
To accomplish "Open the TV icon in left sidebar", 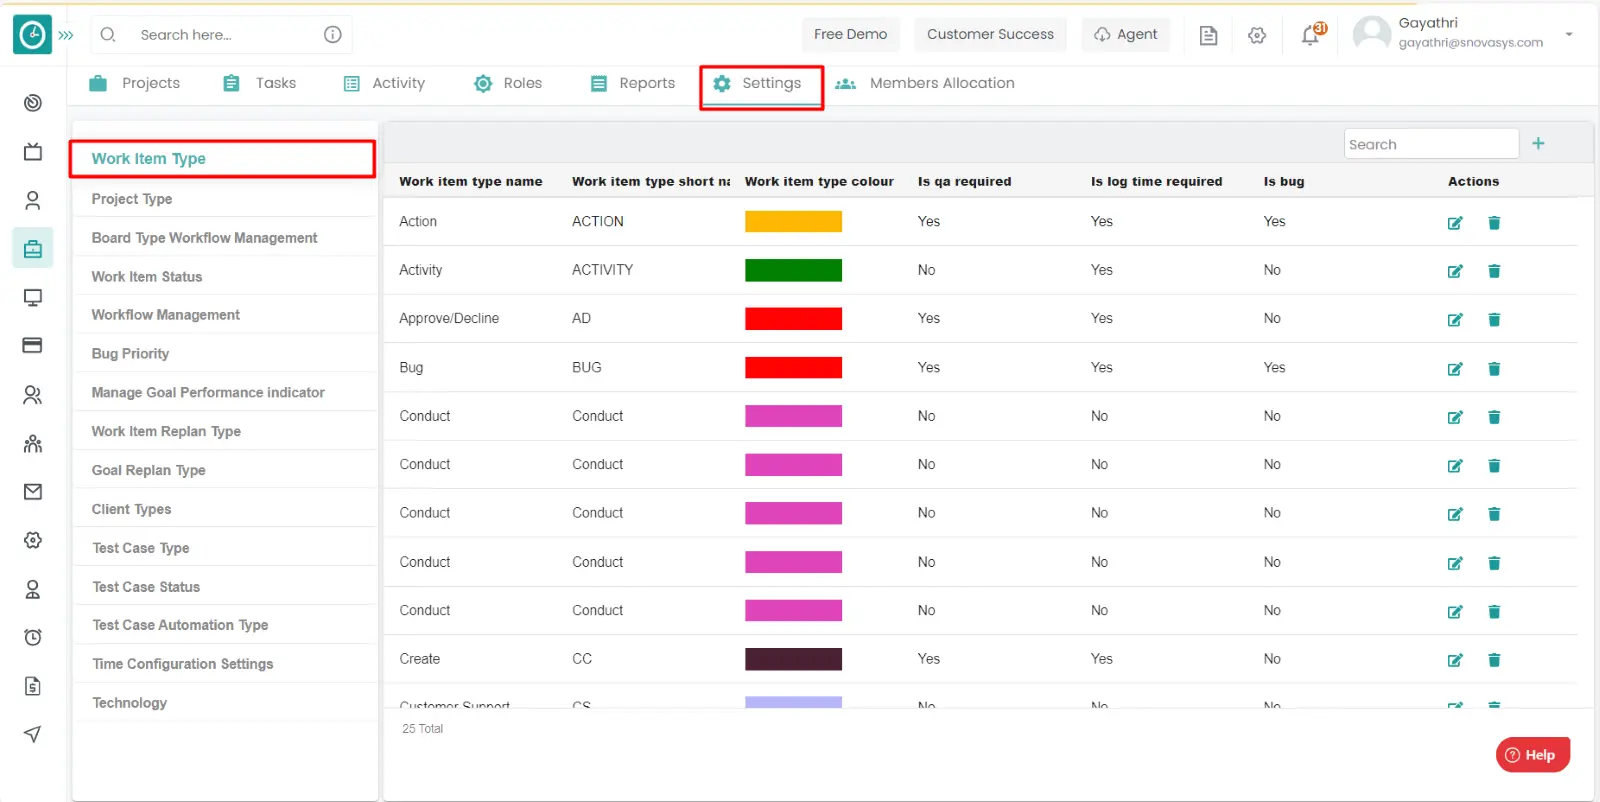I will point(33,152).
